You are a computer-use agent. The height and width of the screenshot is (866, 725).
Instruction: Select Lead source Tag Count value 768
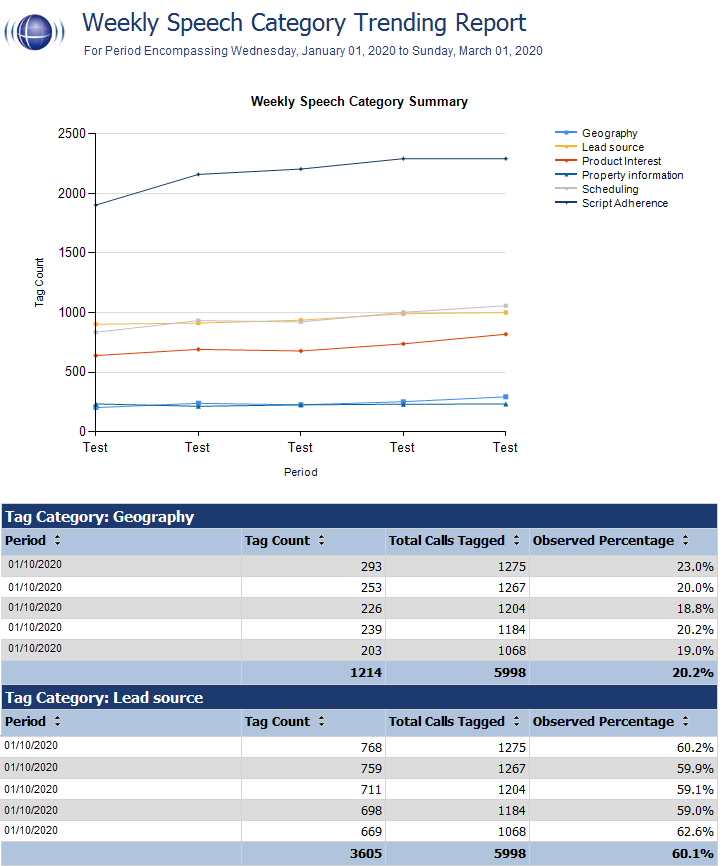point(371,748)
